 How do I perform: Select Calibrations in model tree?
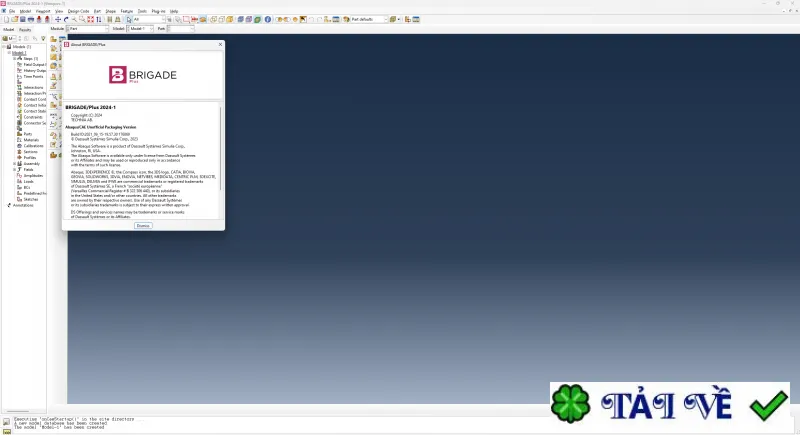tap(34, 146)
